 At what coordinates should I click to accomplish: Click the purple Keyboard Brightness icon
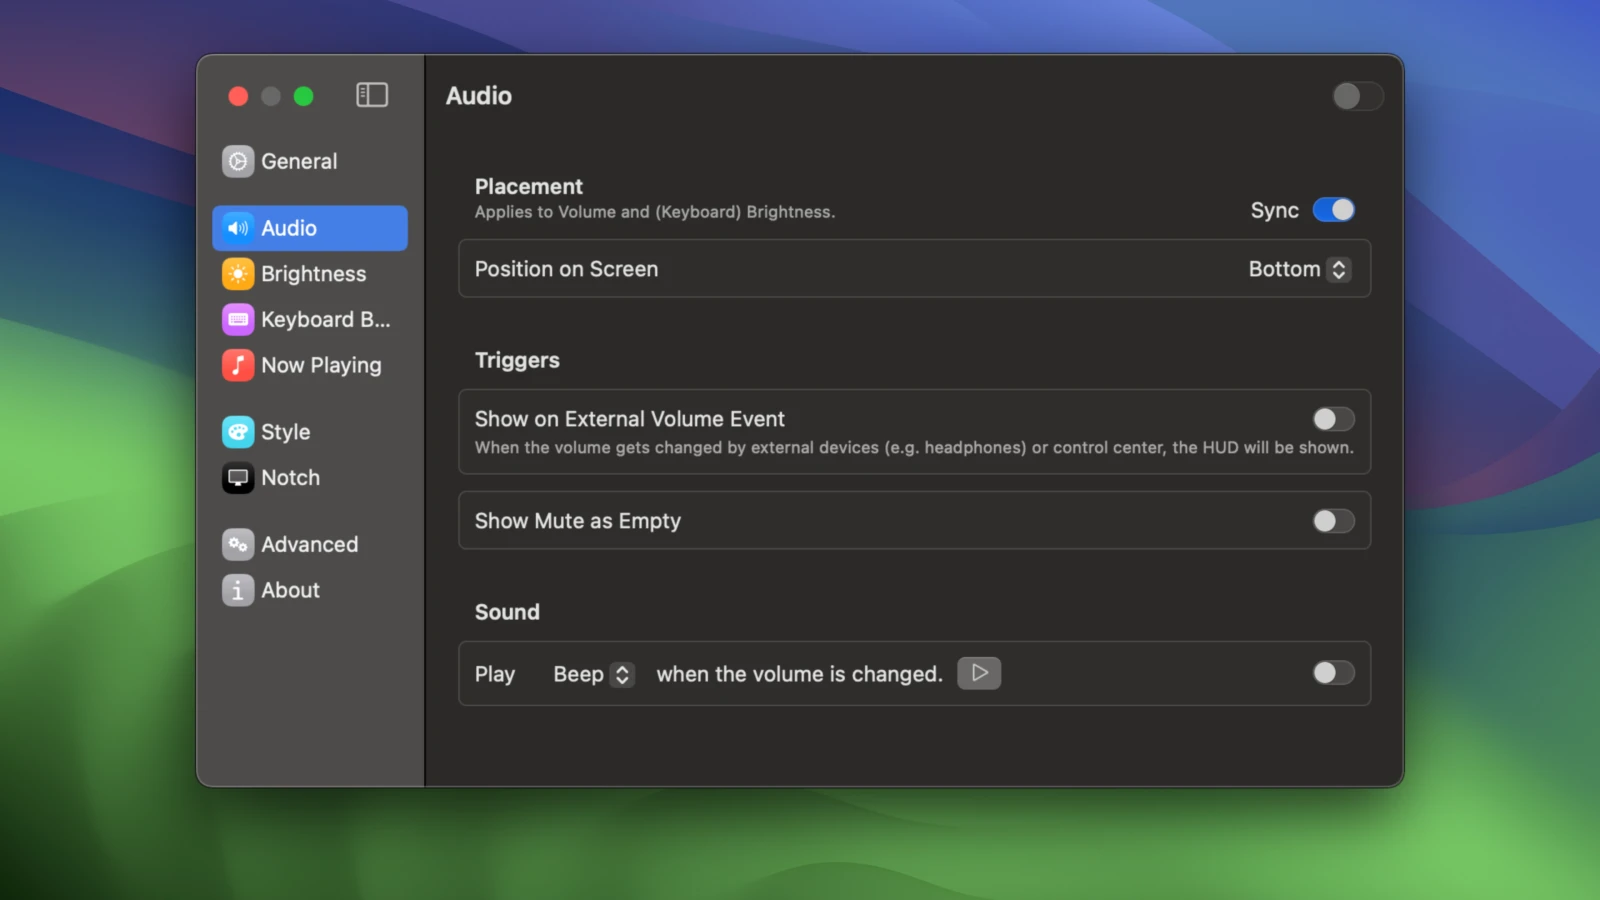point(238,320)
